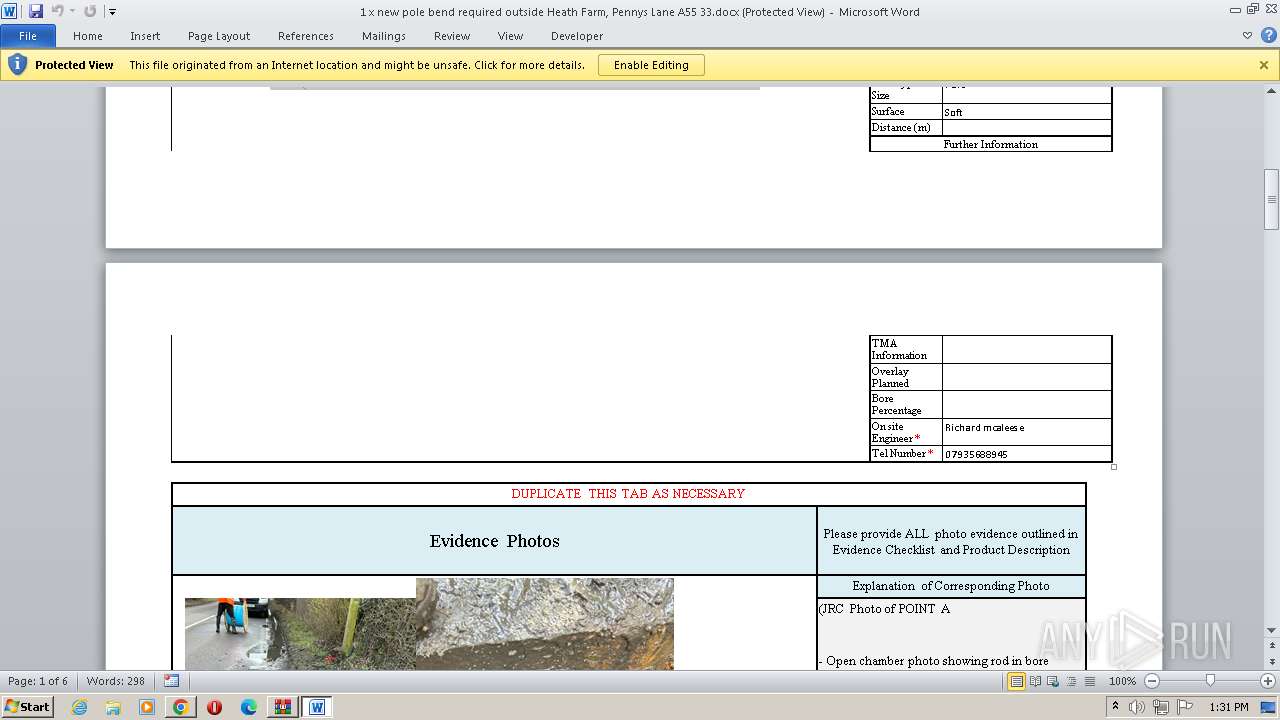Click the Word application icon in title bar
Image resolution: width=1280 pixels, height=720 pixels.
click(10, 11)
